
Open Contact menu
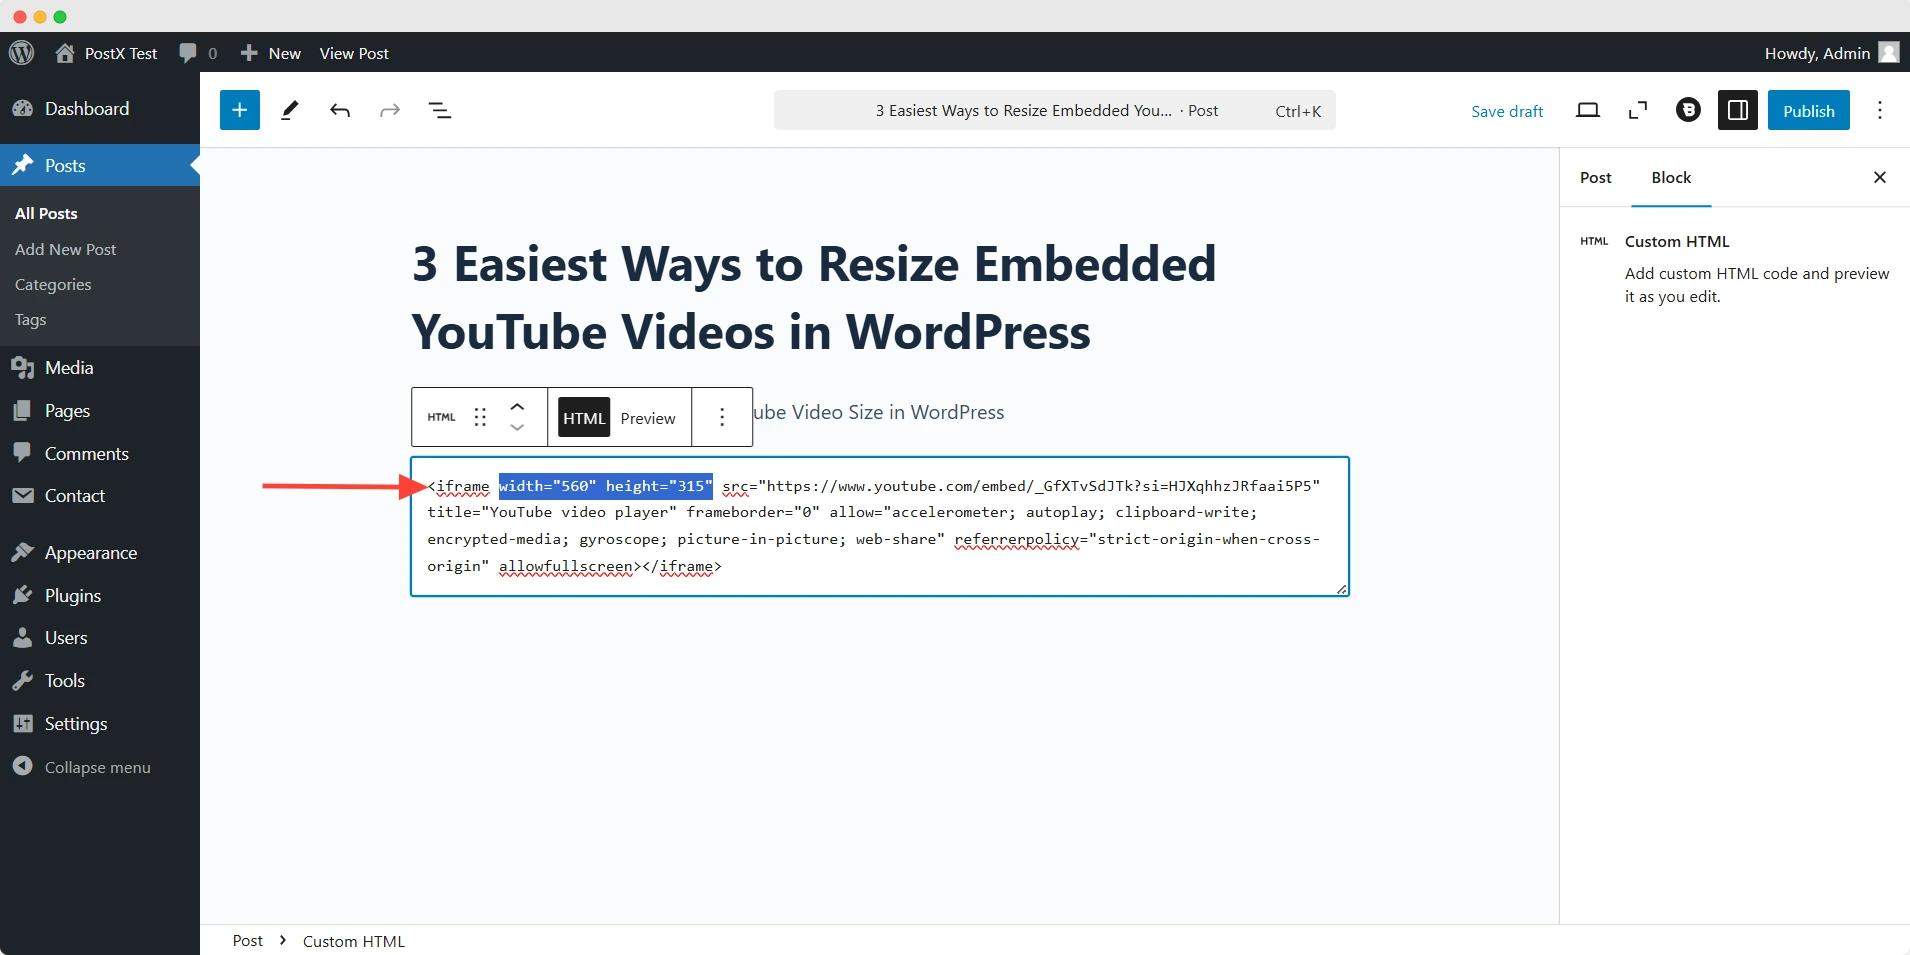point(100,495)
